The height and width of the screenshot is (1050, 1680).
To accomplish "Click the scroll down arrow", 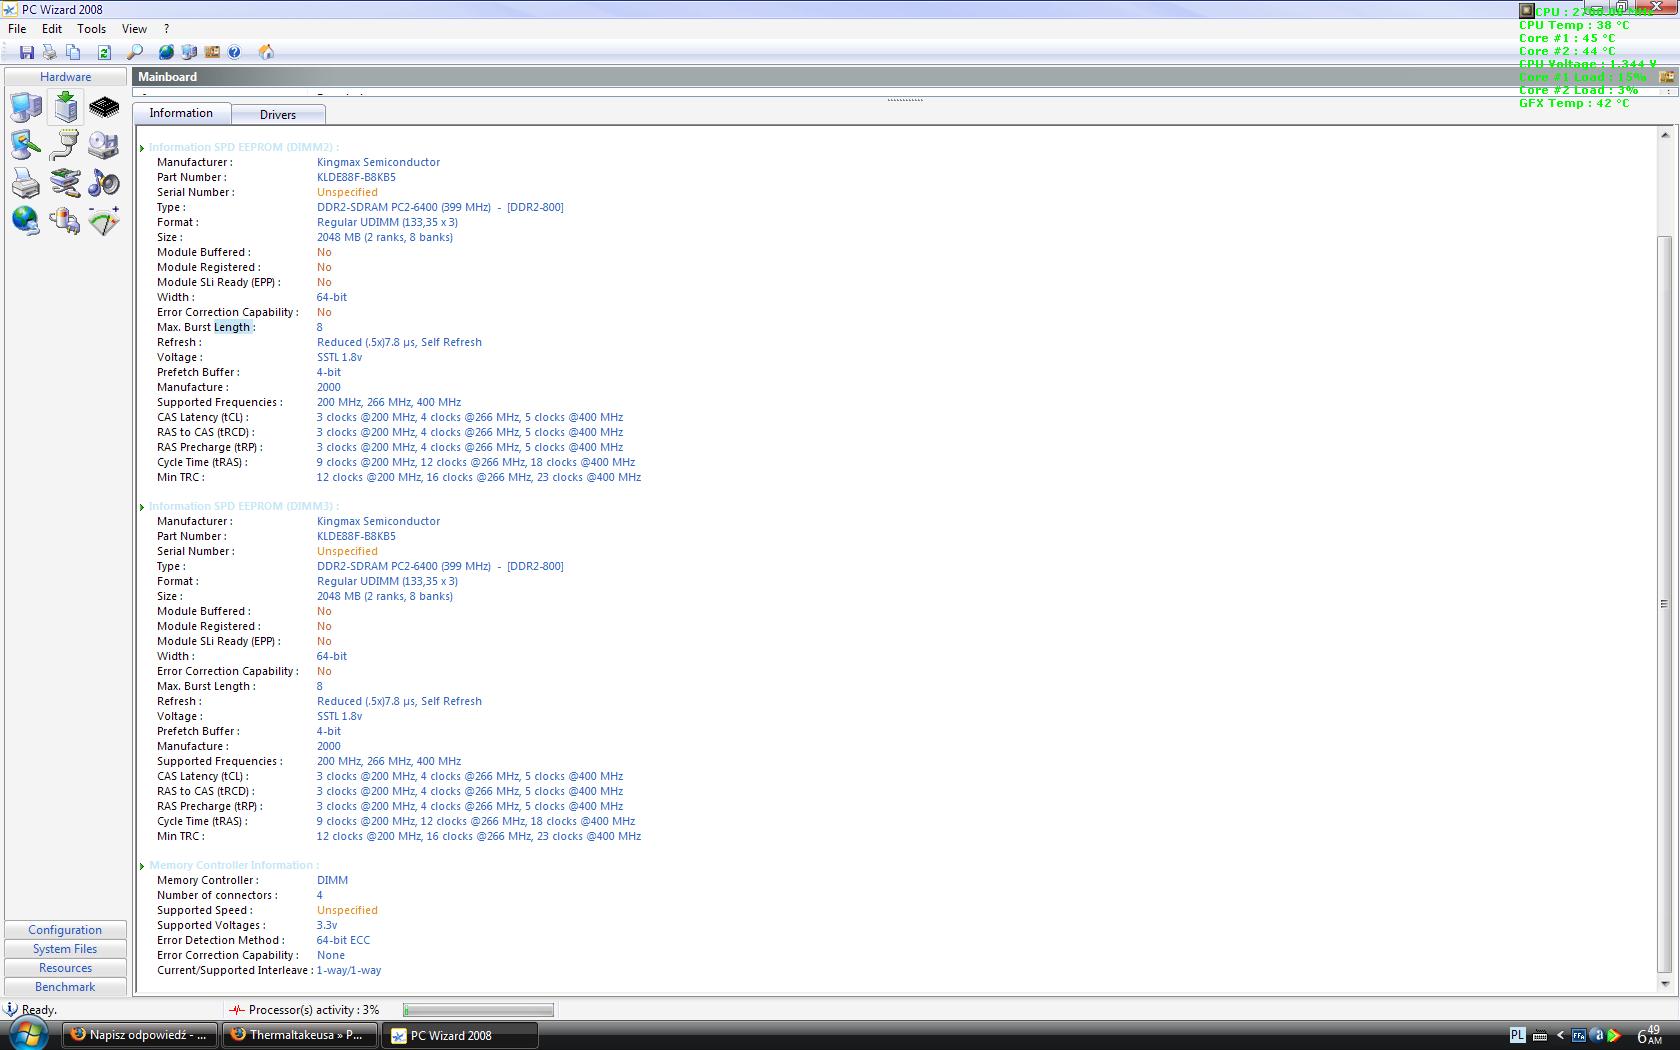I will (1664, 984).
